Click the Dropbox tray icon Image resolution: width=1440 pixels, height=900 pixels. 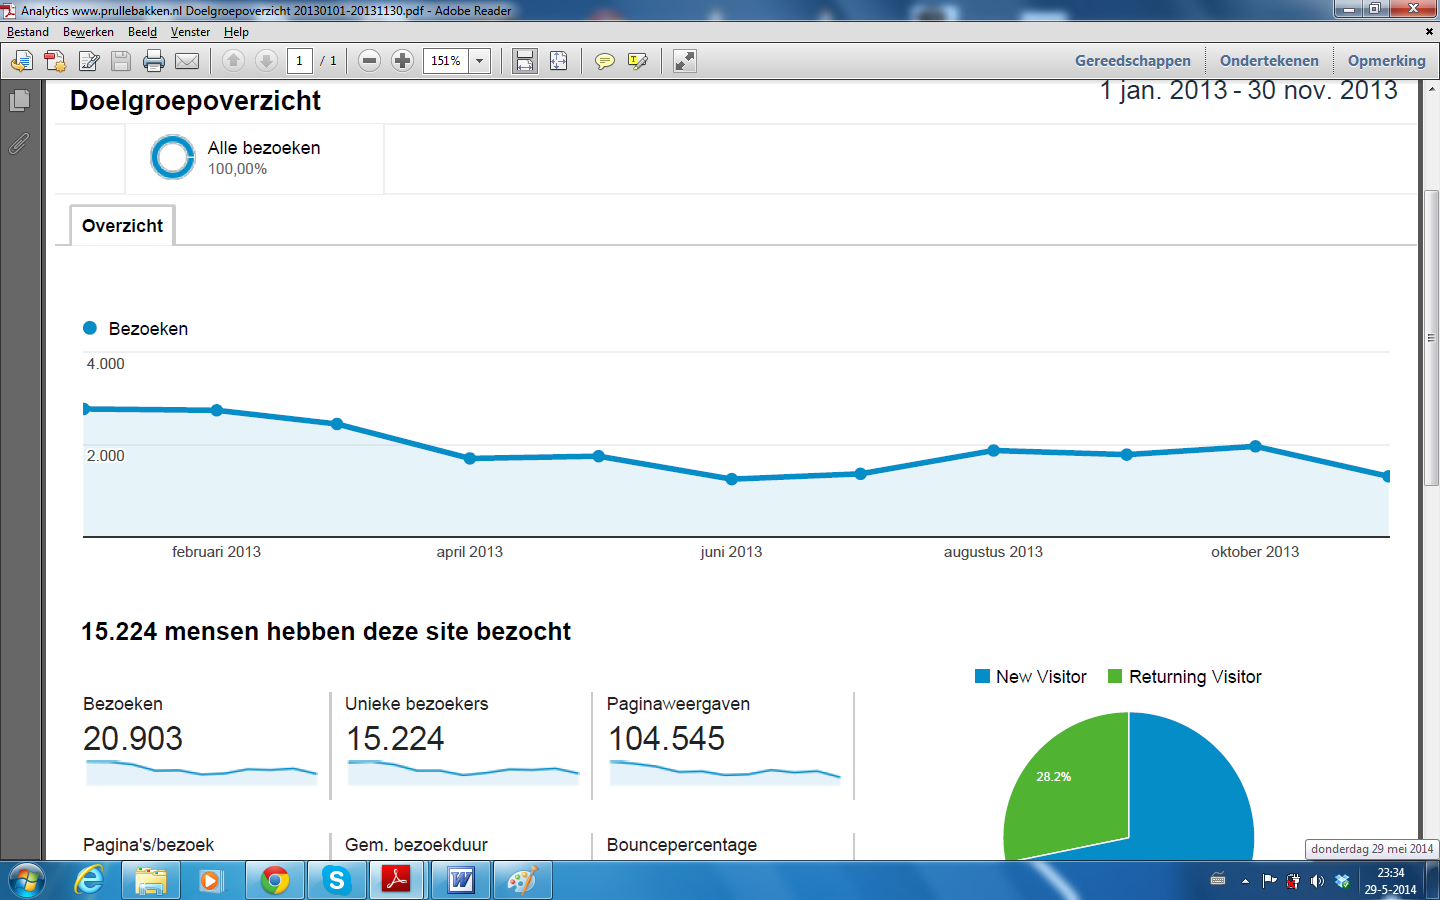[1342, 881]
